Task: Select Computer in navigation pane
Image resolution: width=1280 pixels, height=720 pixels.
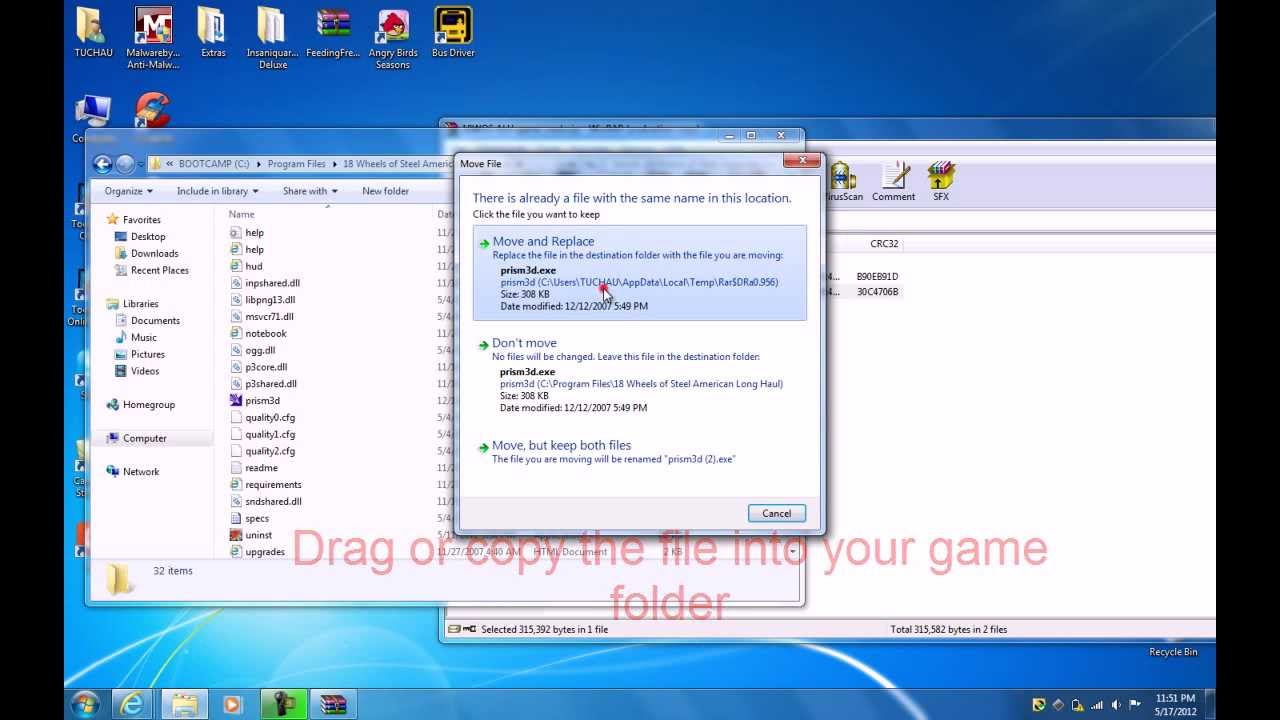Action: click(144, 438)
